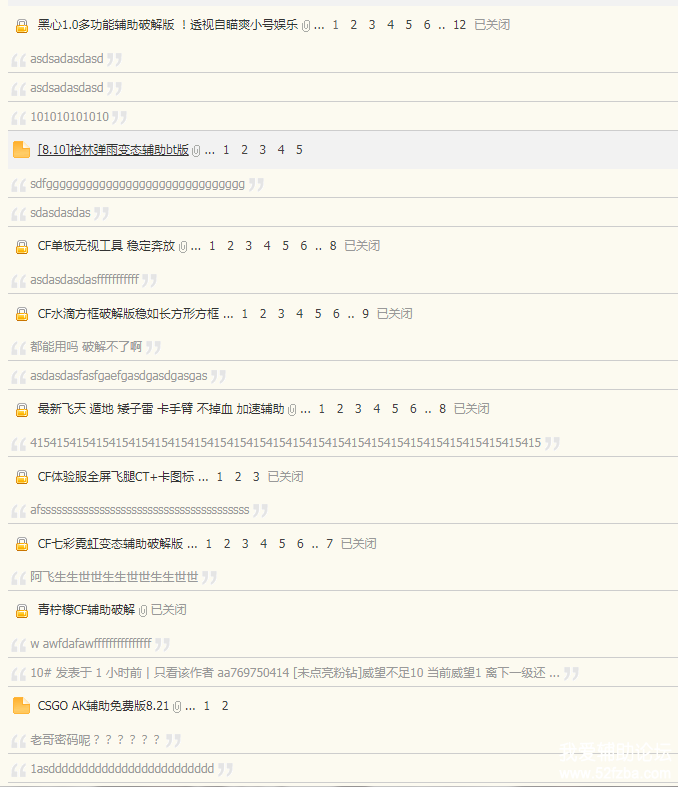Click reply preview '1asddddddddddddddddddddddd'
678x787 pixels.
(x=122, y=768)
